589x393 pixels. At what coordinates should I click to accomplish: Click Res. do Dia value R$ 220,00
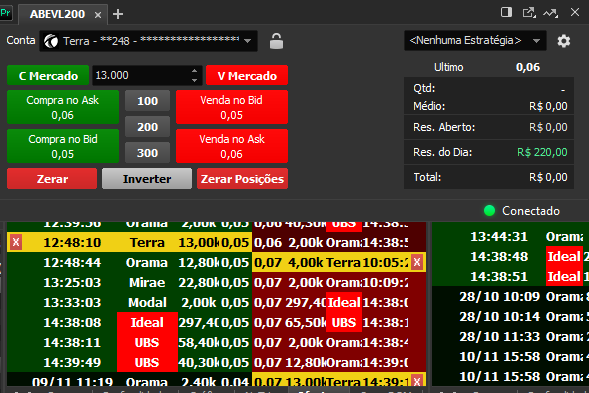click(x=542, y=152)
